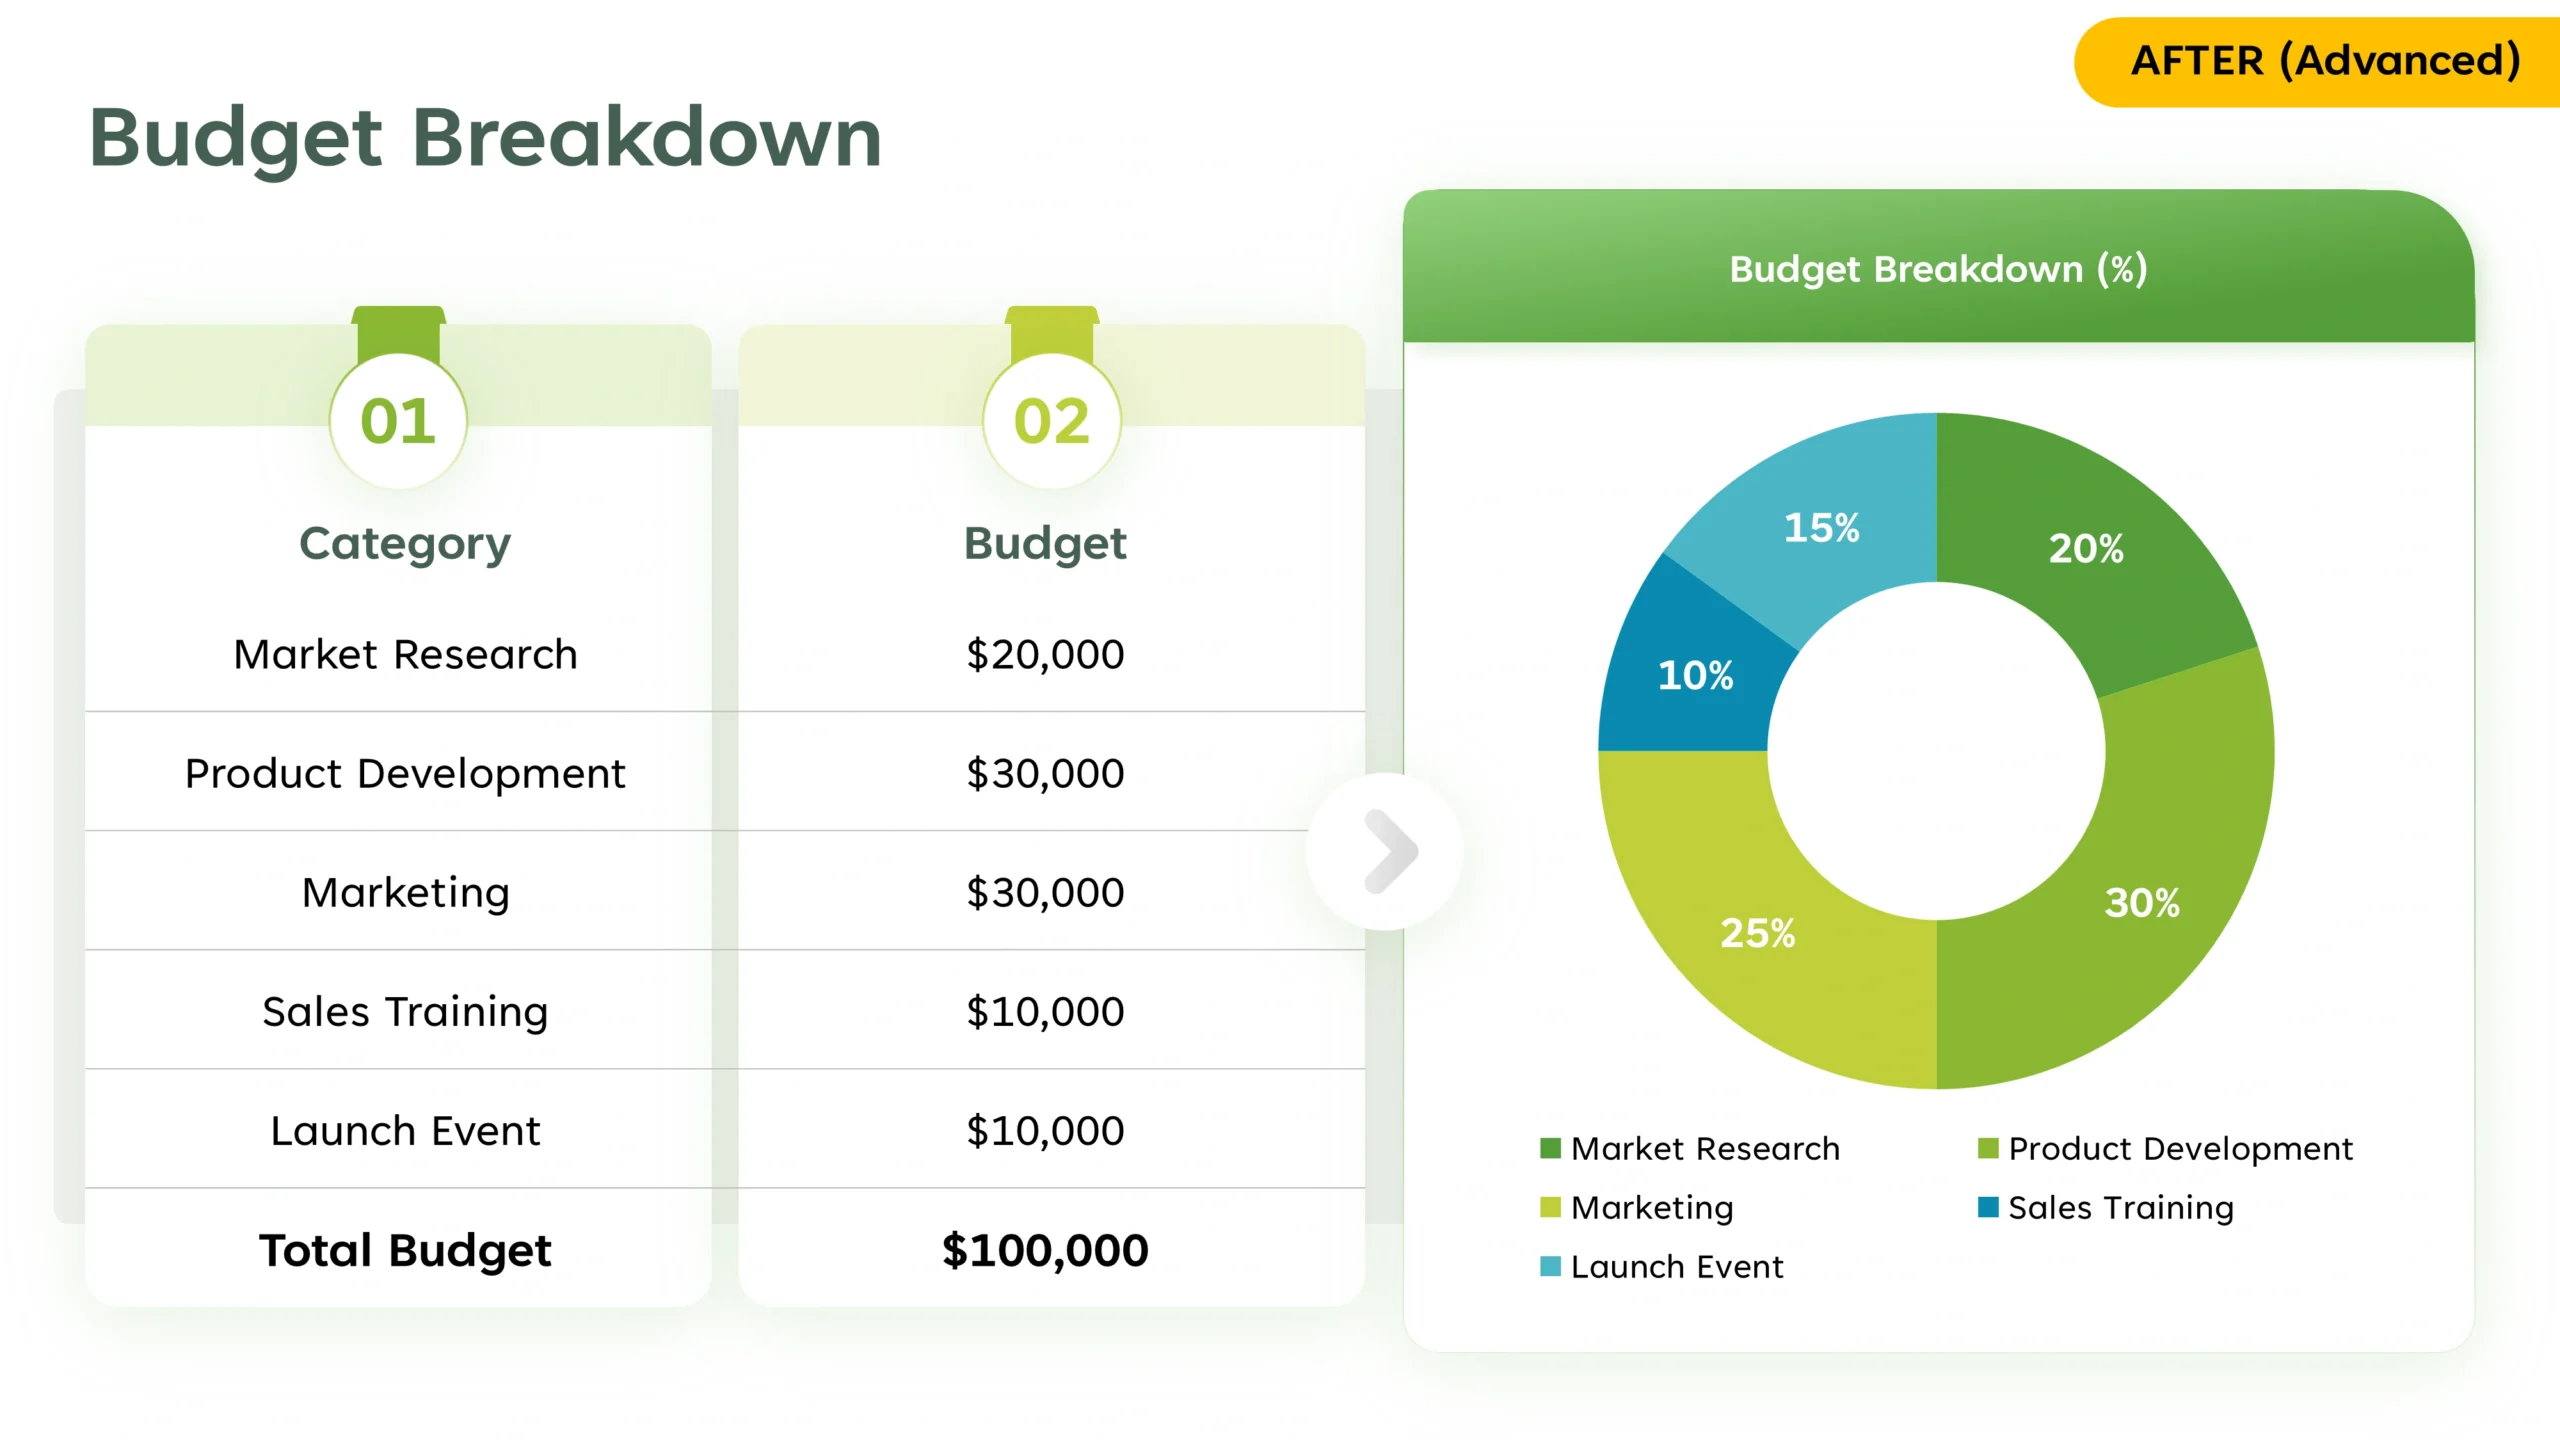The width and height of the screenshot is (2560, 1440).
Task: Click the Launch Event legend color square
Action: coord(1550,1266)
